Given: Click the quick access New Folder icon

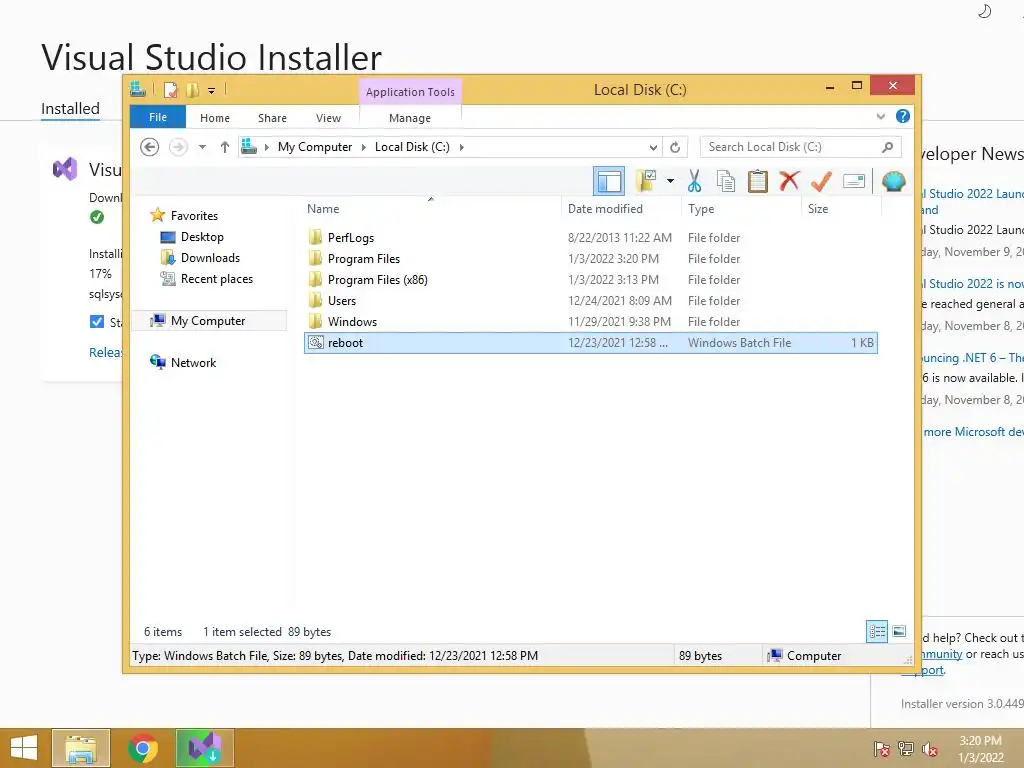Looking at the screenshot, I should coord(192,89).
